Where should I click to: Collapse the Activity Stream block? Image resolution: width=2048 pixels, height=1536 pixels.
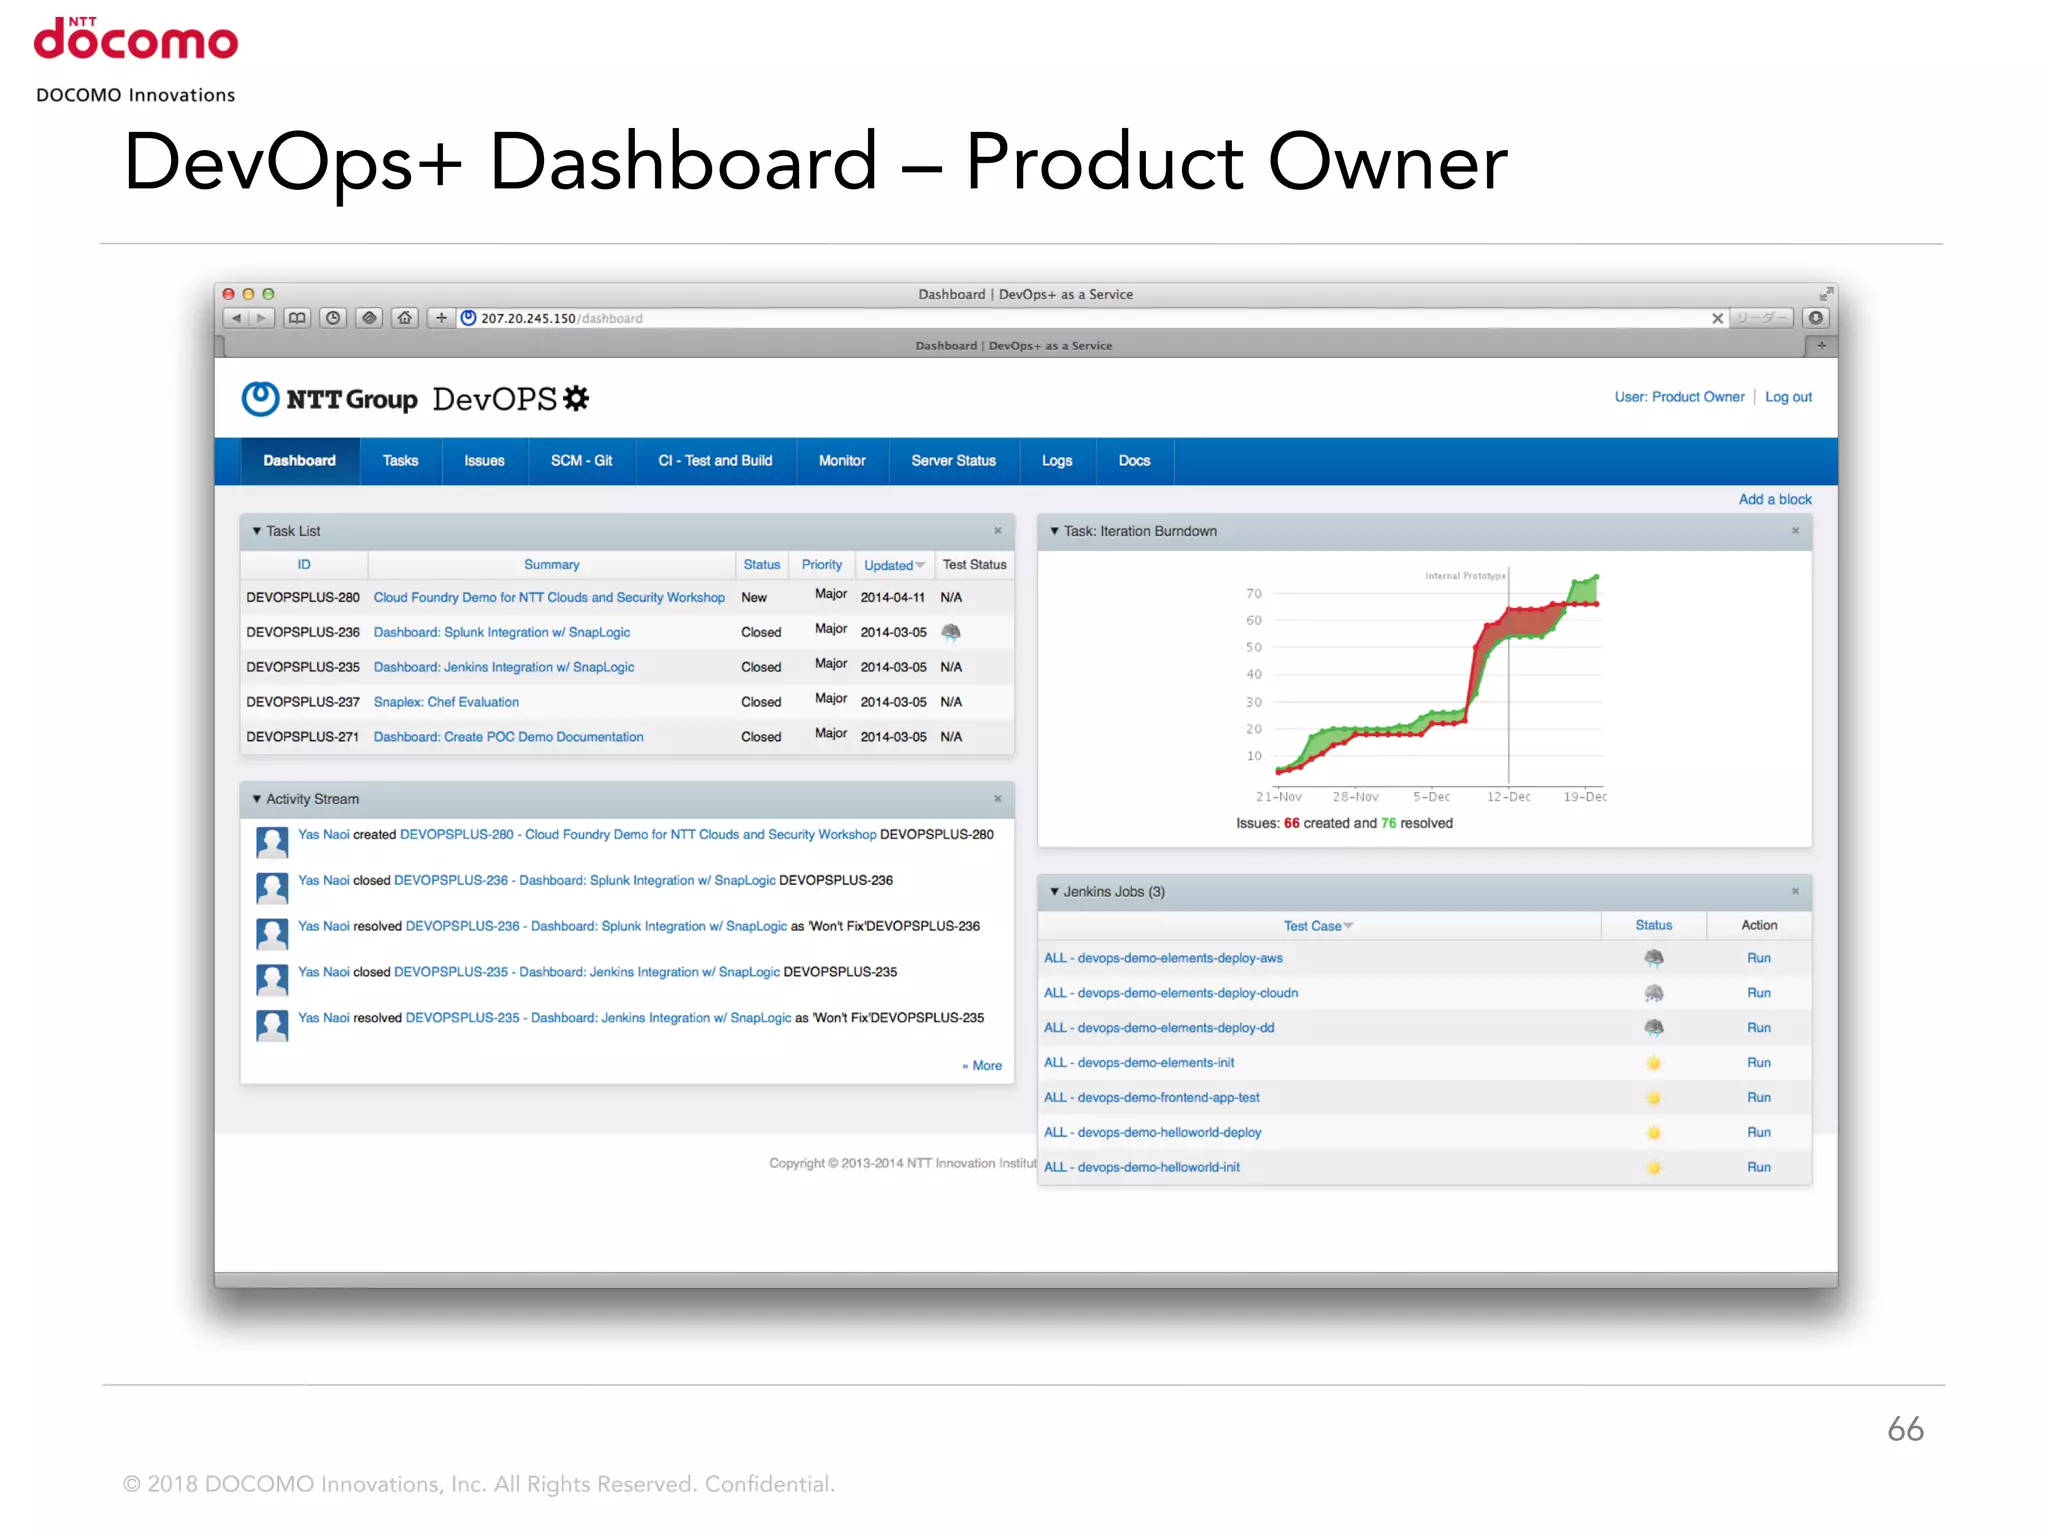point(257,799)
